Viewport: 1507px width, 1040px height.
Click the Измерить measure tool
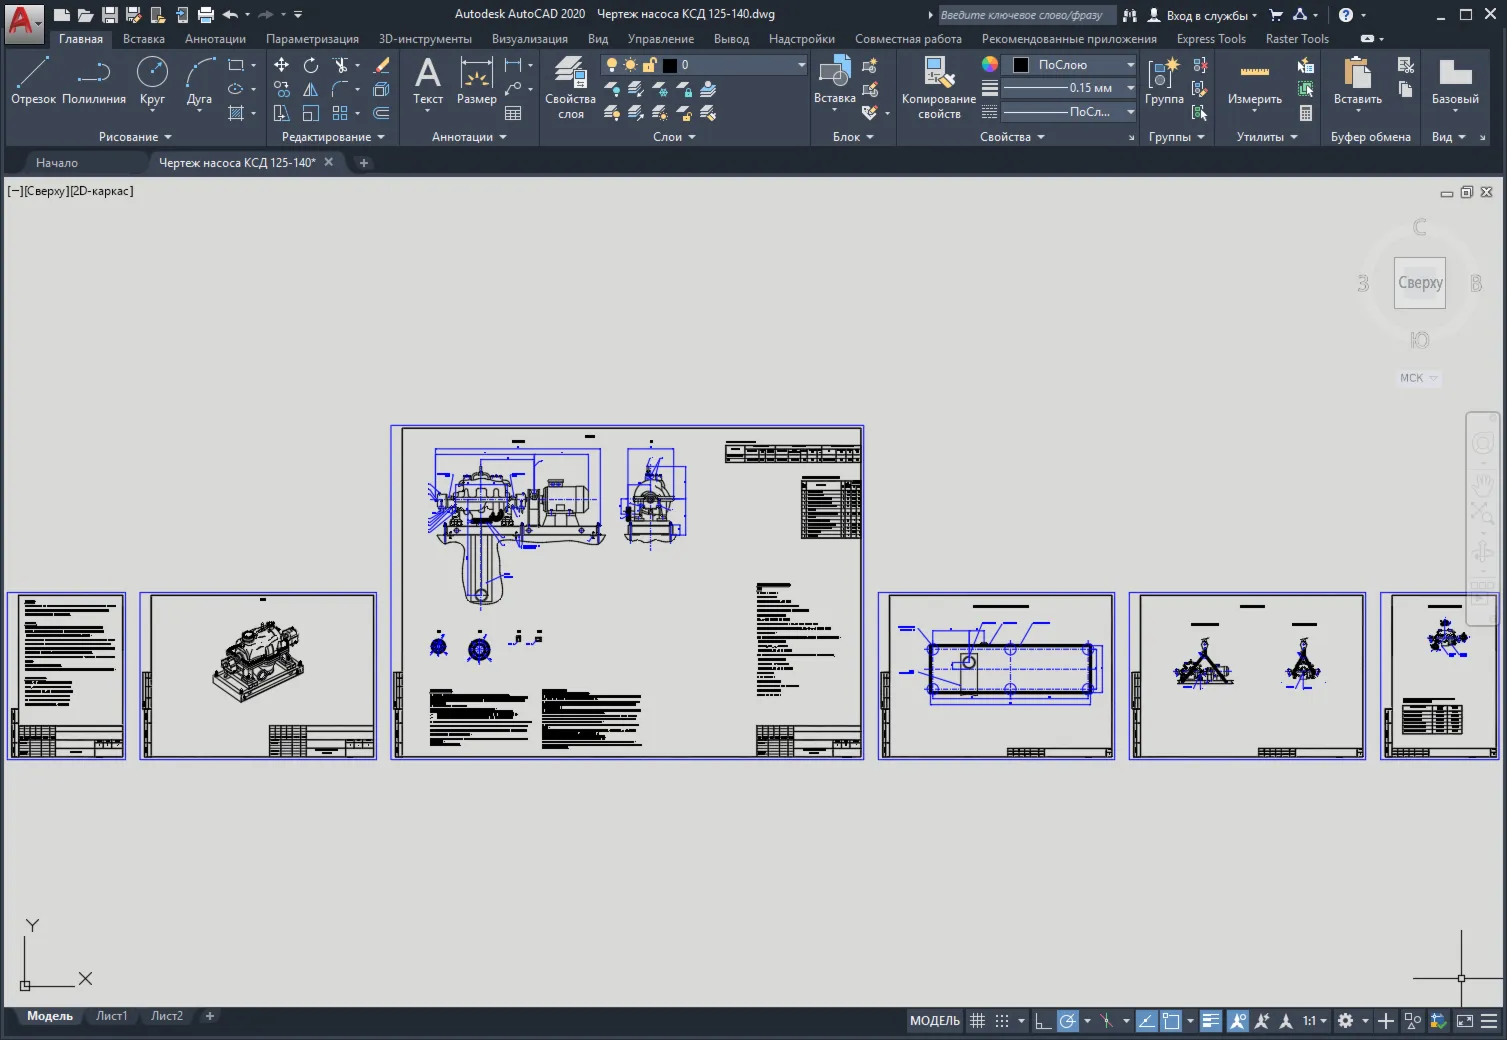1254,82
